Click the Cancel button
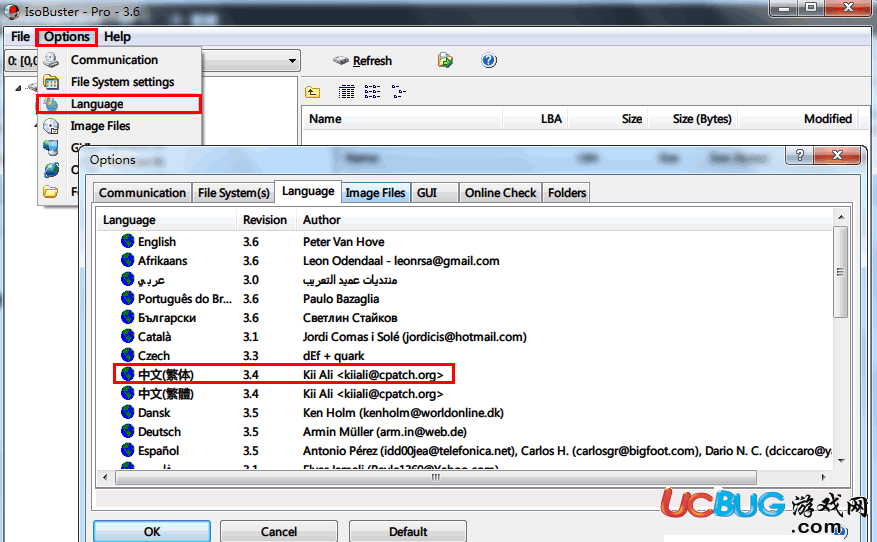 click(x=279, y=531)
